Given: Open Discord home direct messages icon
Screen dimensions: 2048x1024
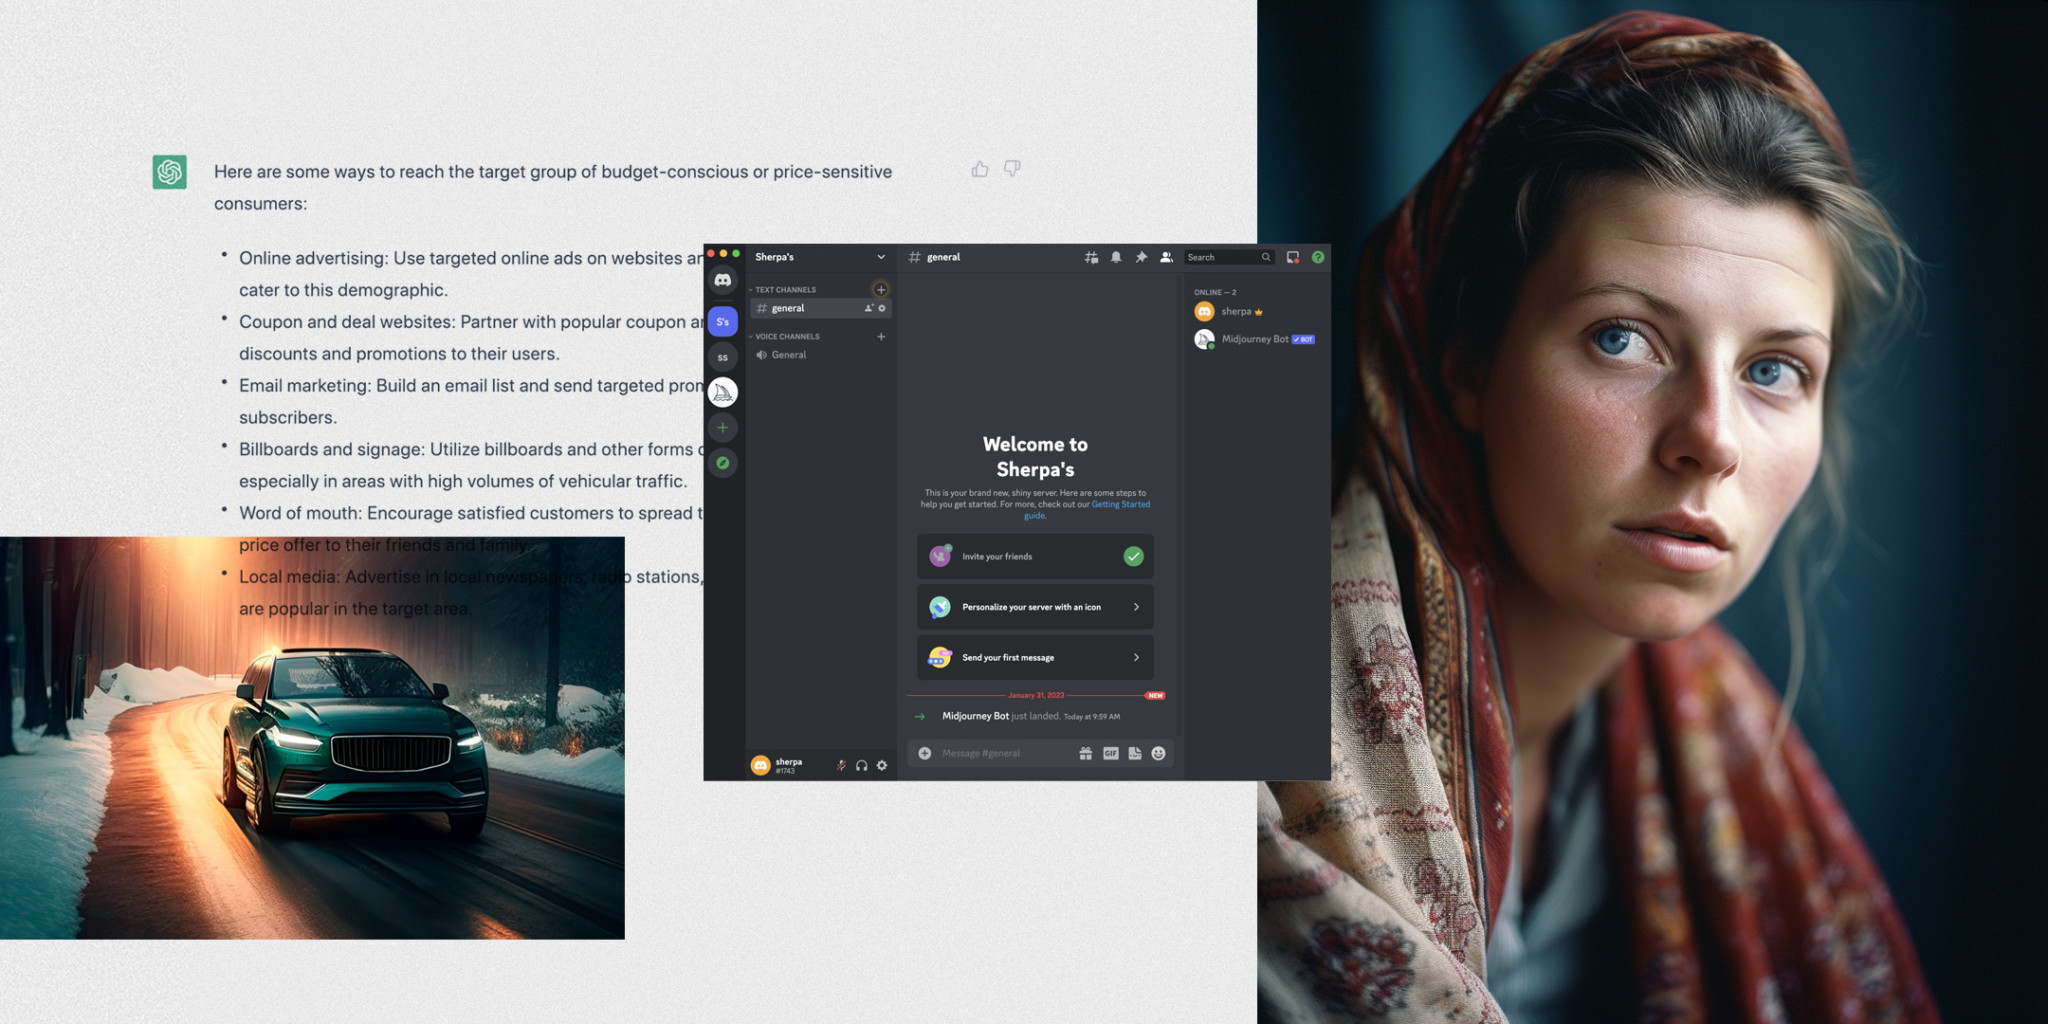Looking at the screenshot, I should [722, 280].
